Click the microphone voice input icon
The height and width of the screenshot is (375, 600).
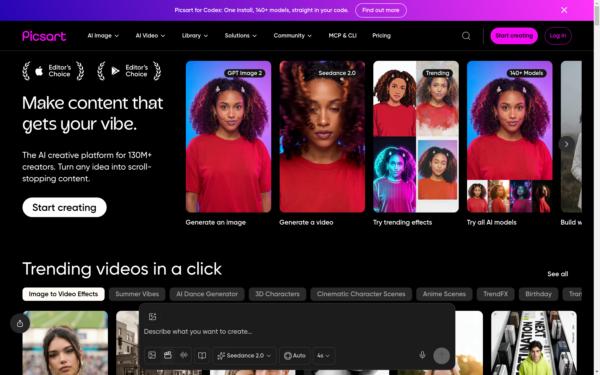tap(422, 355)
